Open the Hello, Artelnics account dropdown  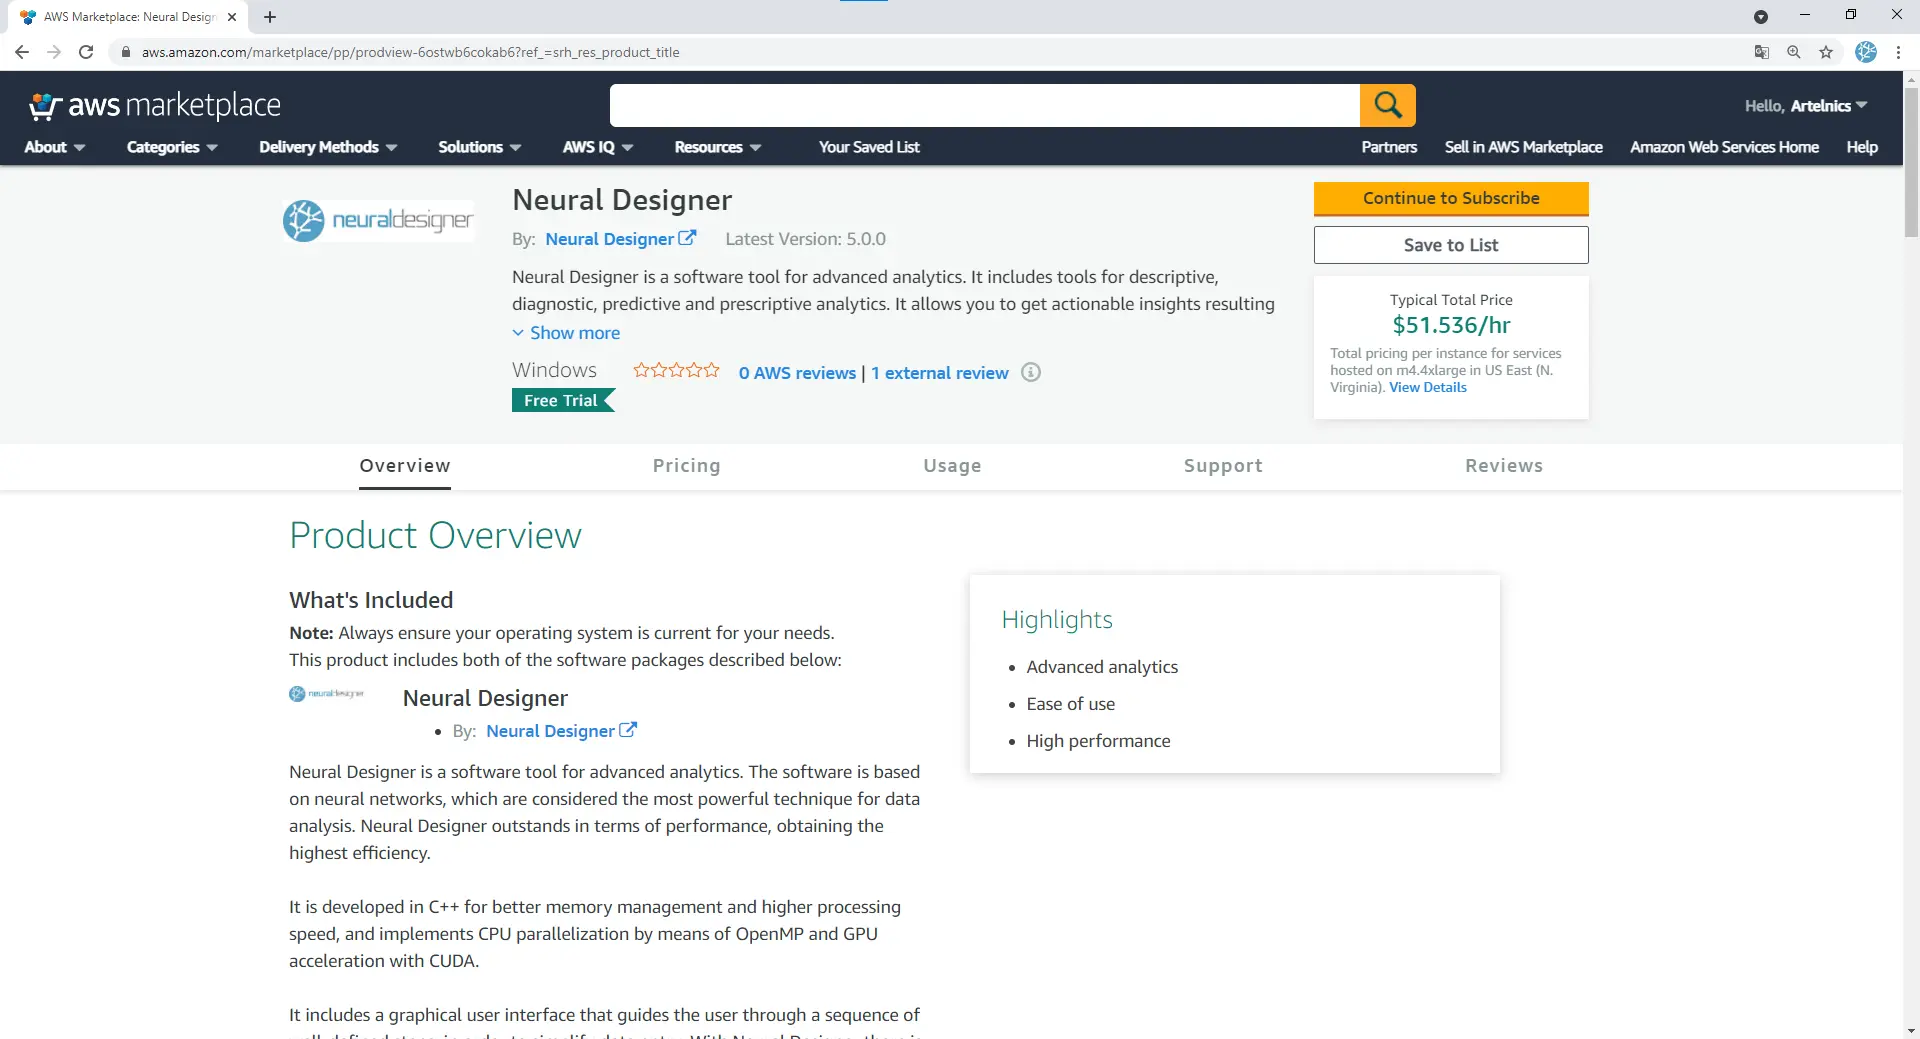(x=1806, y=106)
